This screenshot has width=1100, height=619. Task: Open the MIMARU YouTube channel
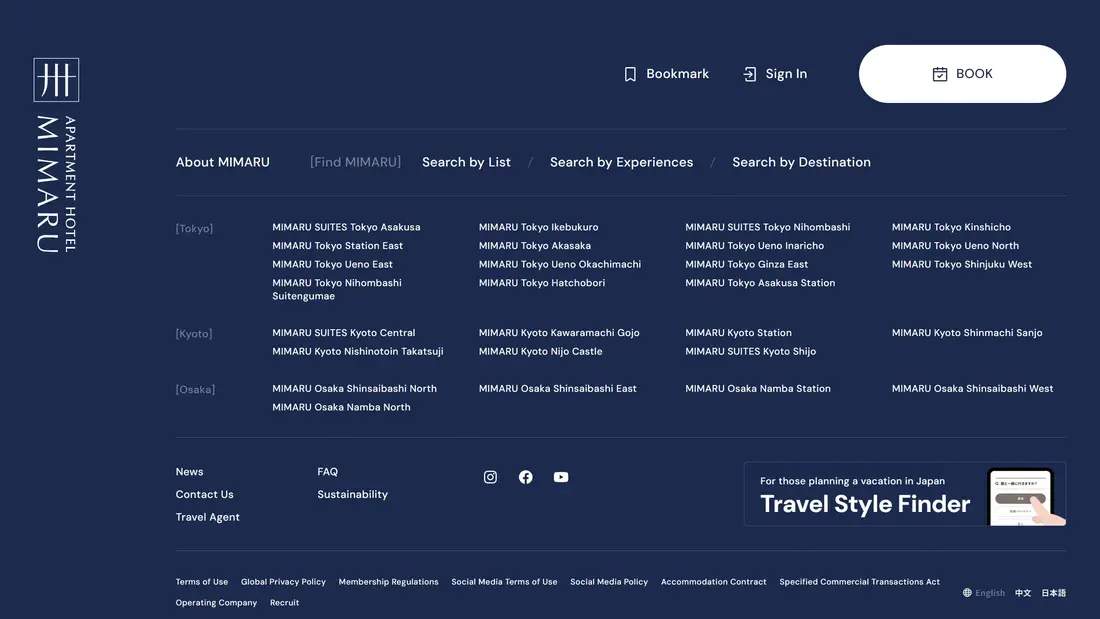pos(561,477)
